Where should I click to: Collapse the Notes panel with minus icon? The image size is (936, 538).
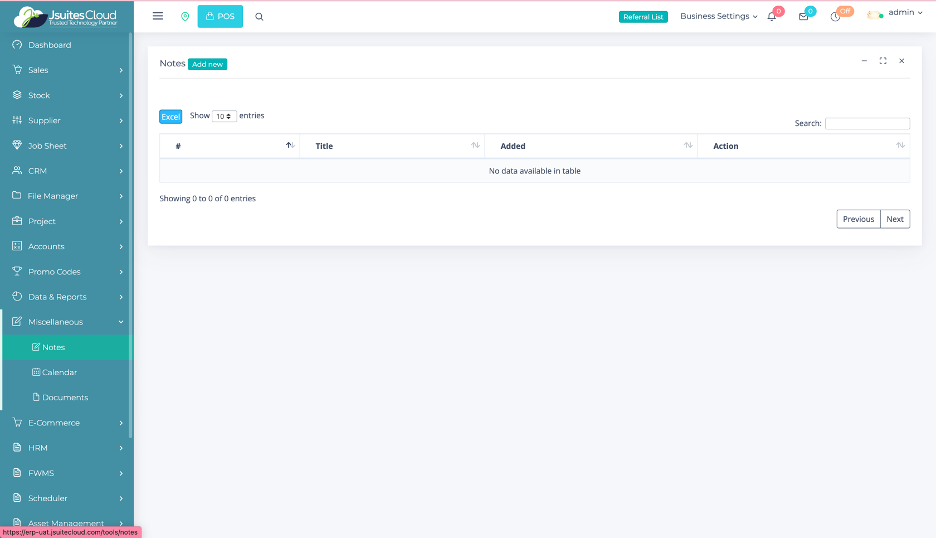click(x=864, y=61)
